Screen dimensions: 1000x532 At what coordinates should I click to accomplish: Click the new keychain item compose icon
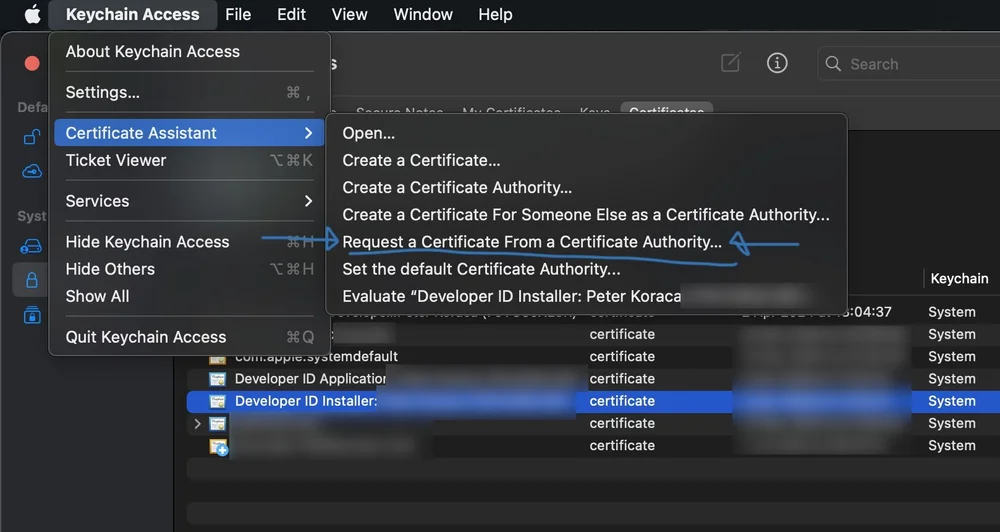(x=730, y=63)
